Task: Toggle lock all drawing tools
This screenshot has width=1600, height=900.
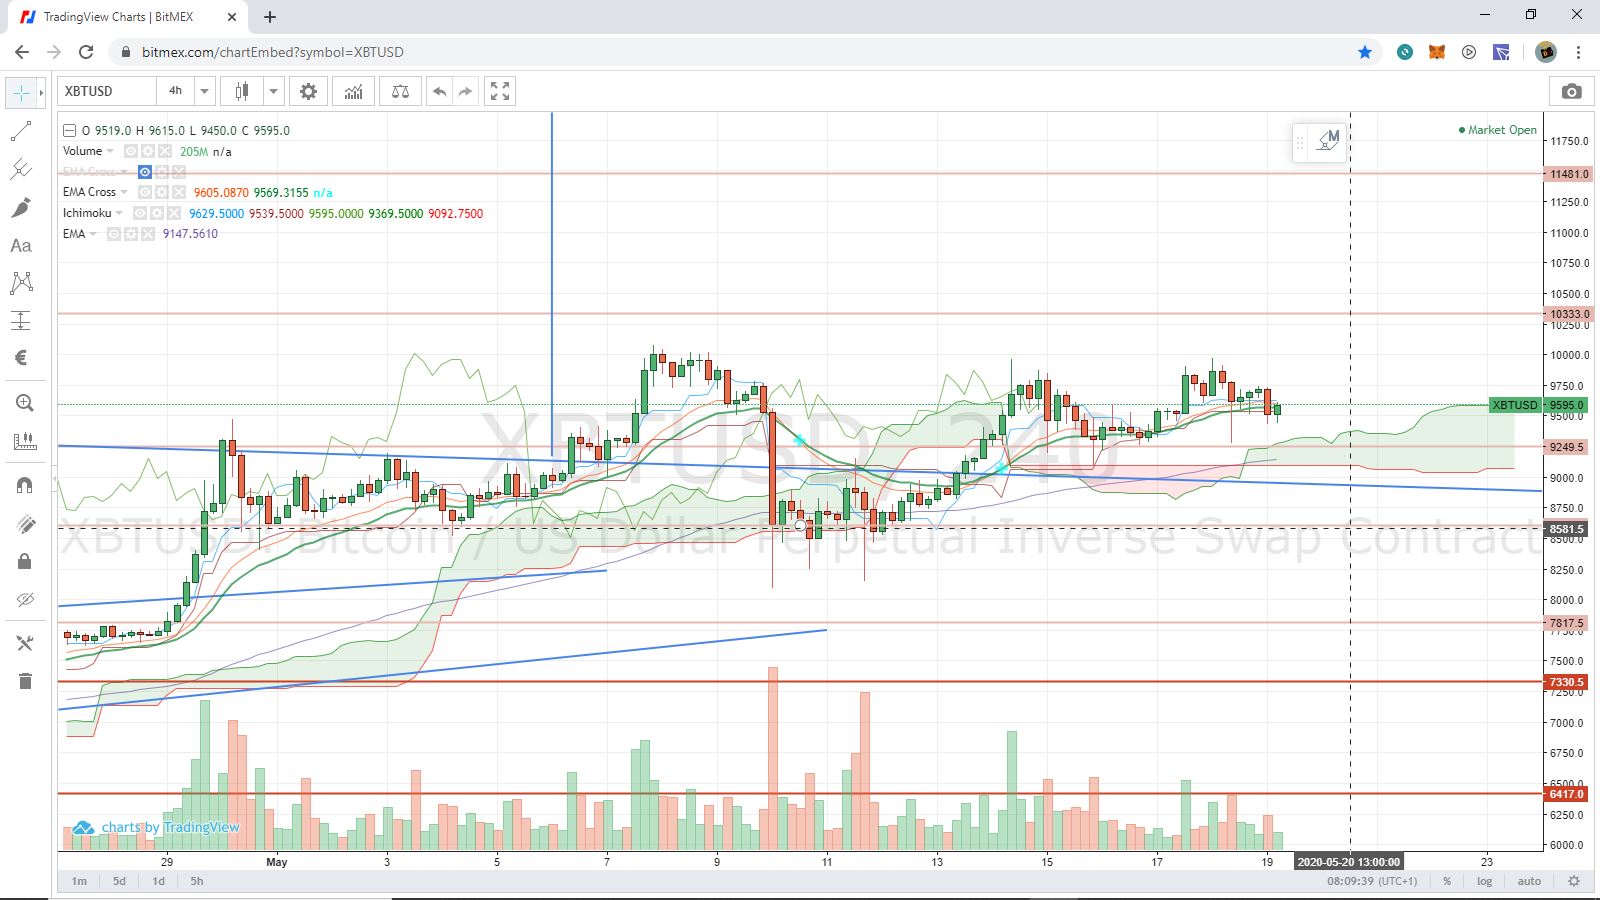Action: click(25, 562)
